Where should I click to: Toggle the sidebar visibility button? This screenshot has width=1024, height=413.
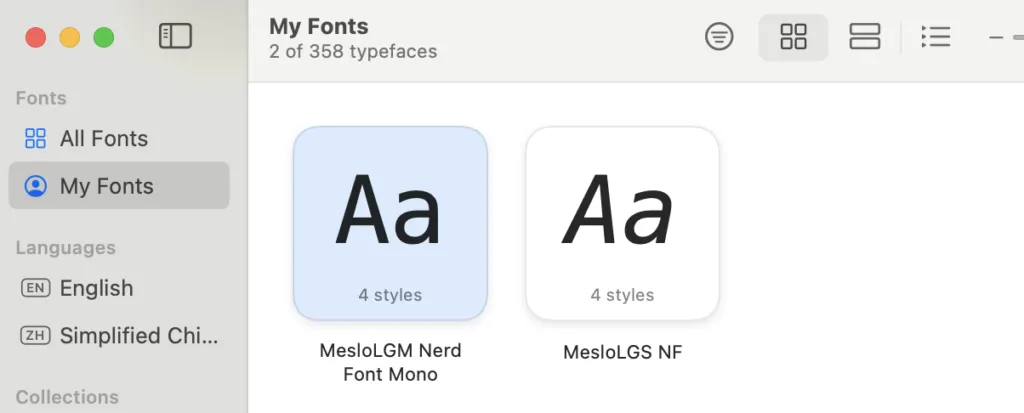point(175,37)
